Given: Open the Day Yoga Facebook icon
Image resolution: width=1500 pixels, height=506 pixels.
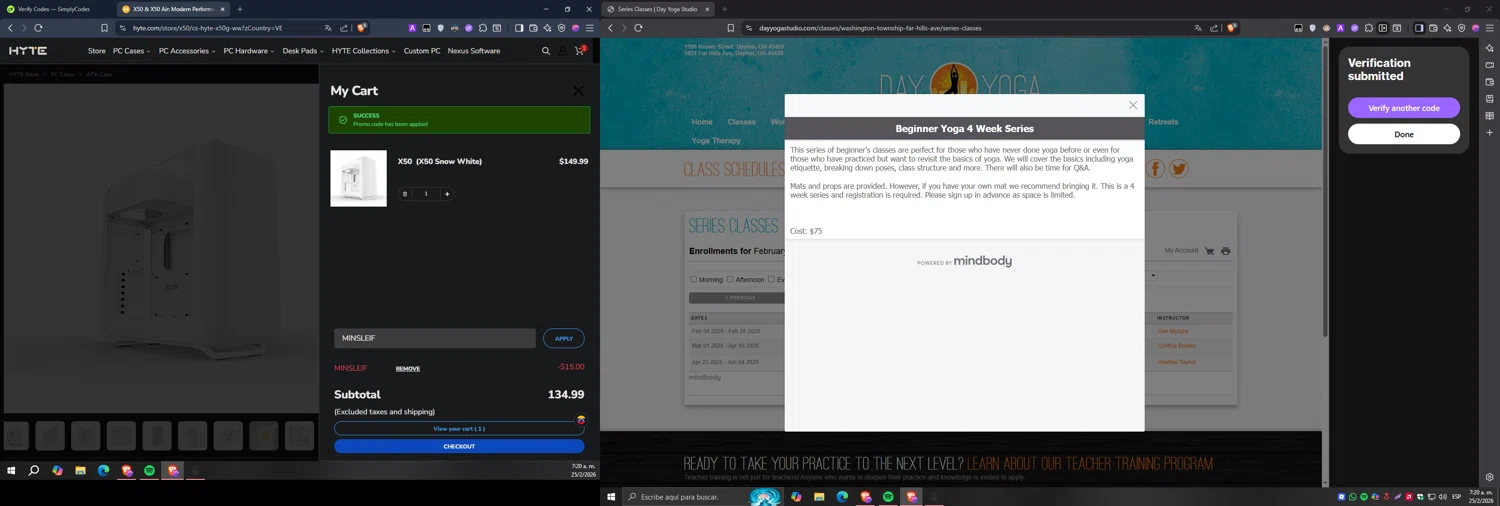Looking at the screenshot, I should [x=1156, y=168].
